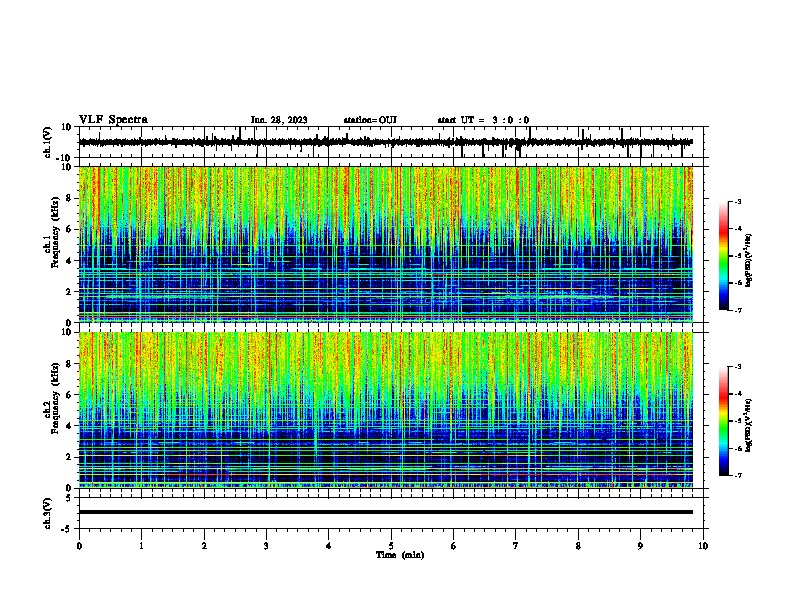
Task: Click the ch.3 flat black trace line
Action: 386,512
